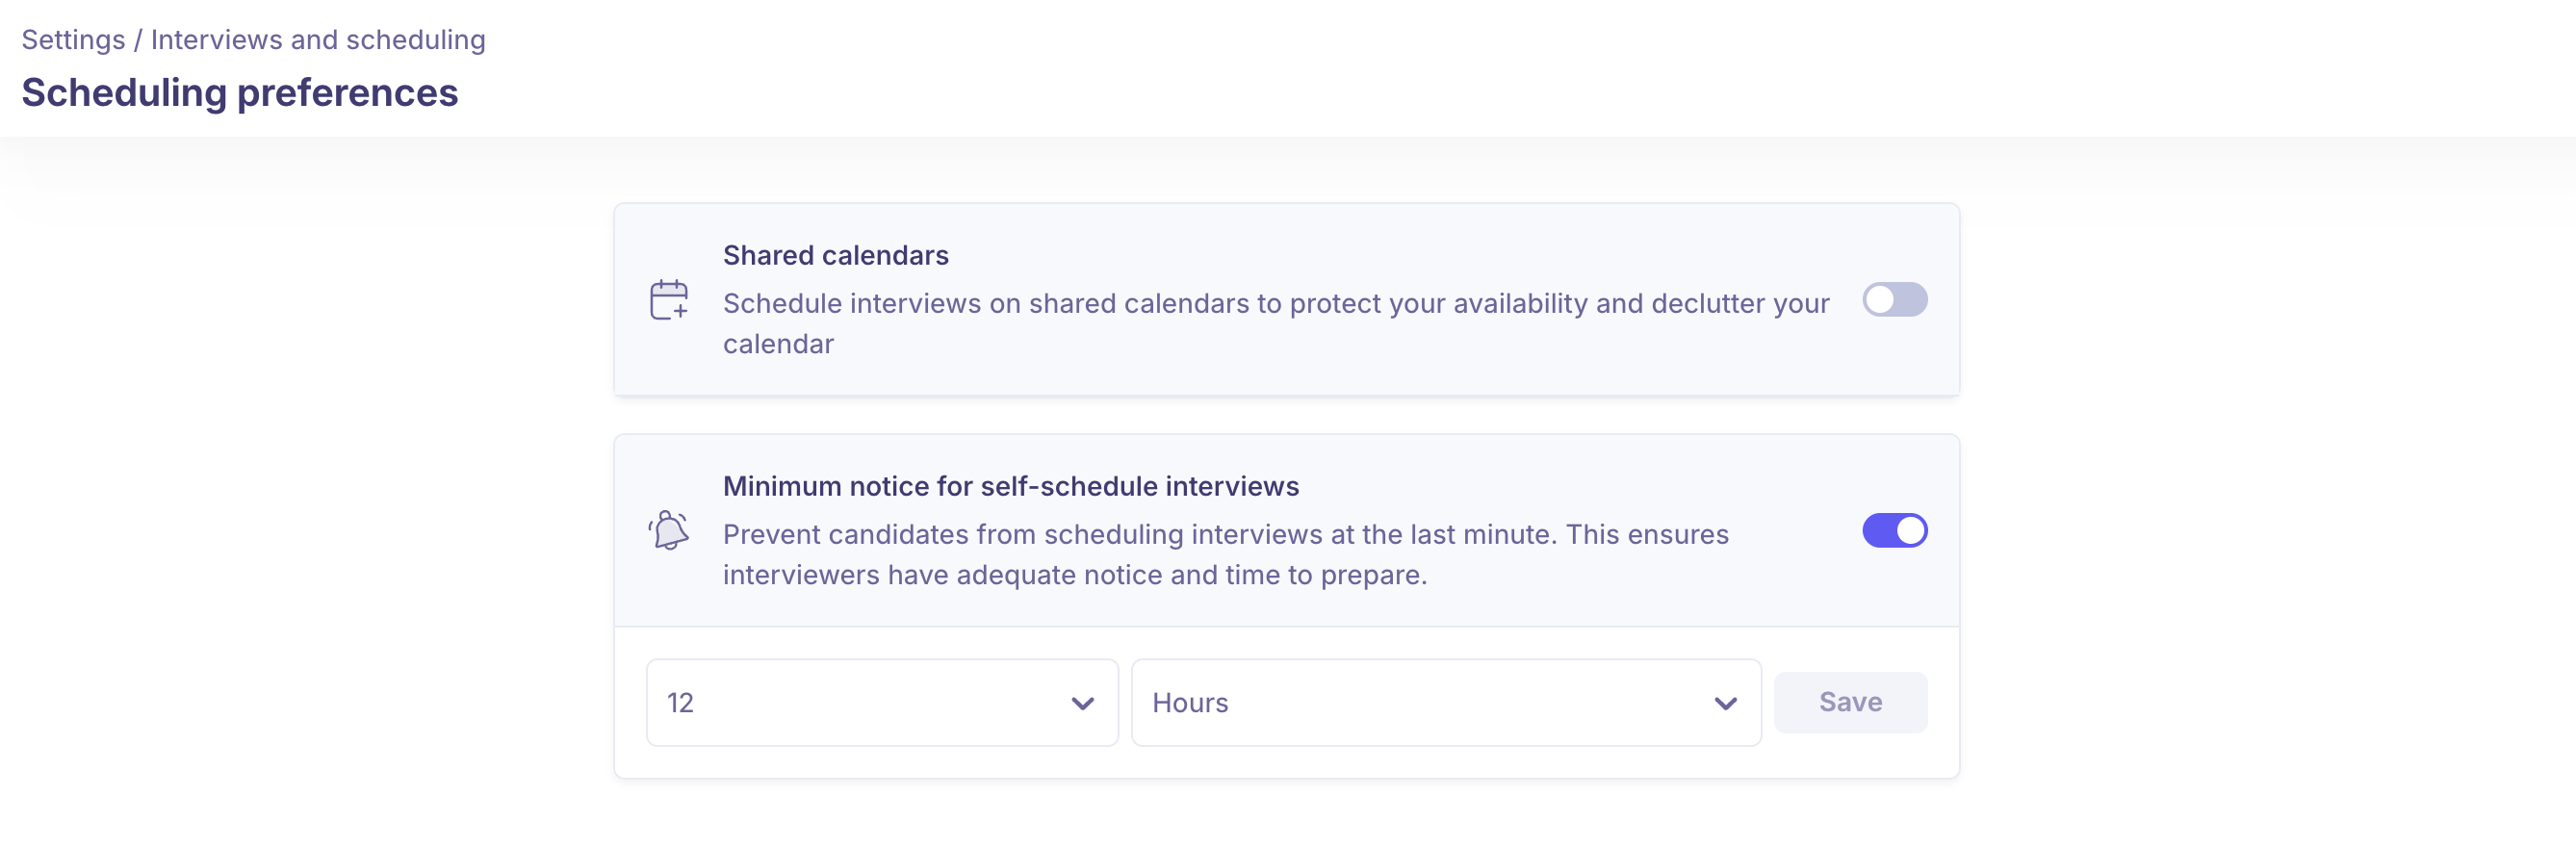The height and width of the screenshot is (847, 2576).
Task: Click the shared calendar plus icon
Action: (669, 300)
